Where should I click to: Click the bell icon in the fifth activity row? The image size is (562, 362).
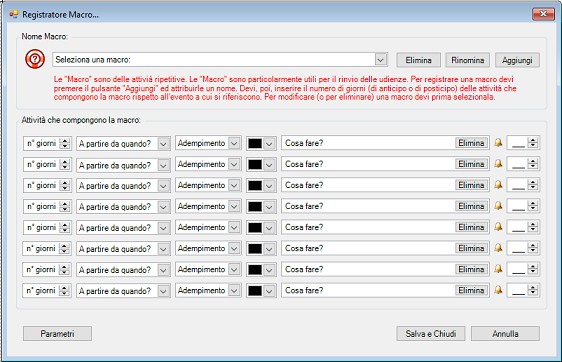[498, 227]
